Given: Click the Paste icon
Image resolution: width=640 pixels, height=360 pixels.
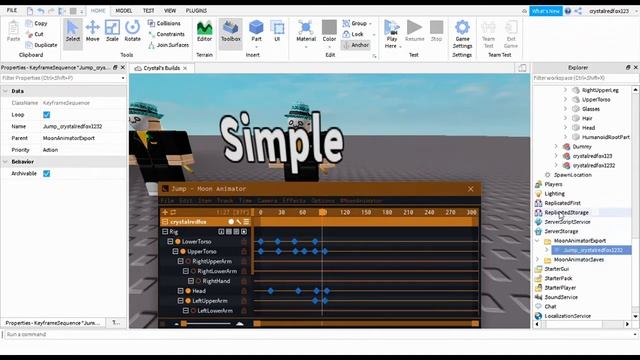Looking at the screenshot, I should click(x=13, y=32).
